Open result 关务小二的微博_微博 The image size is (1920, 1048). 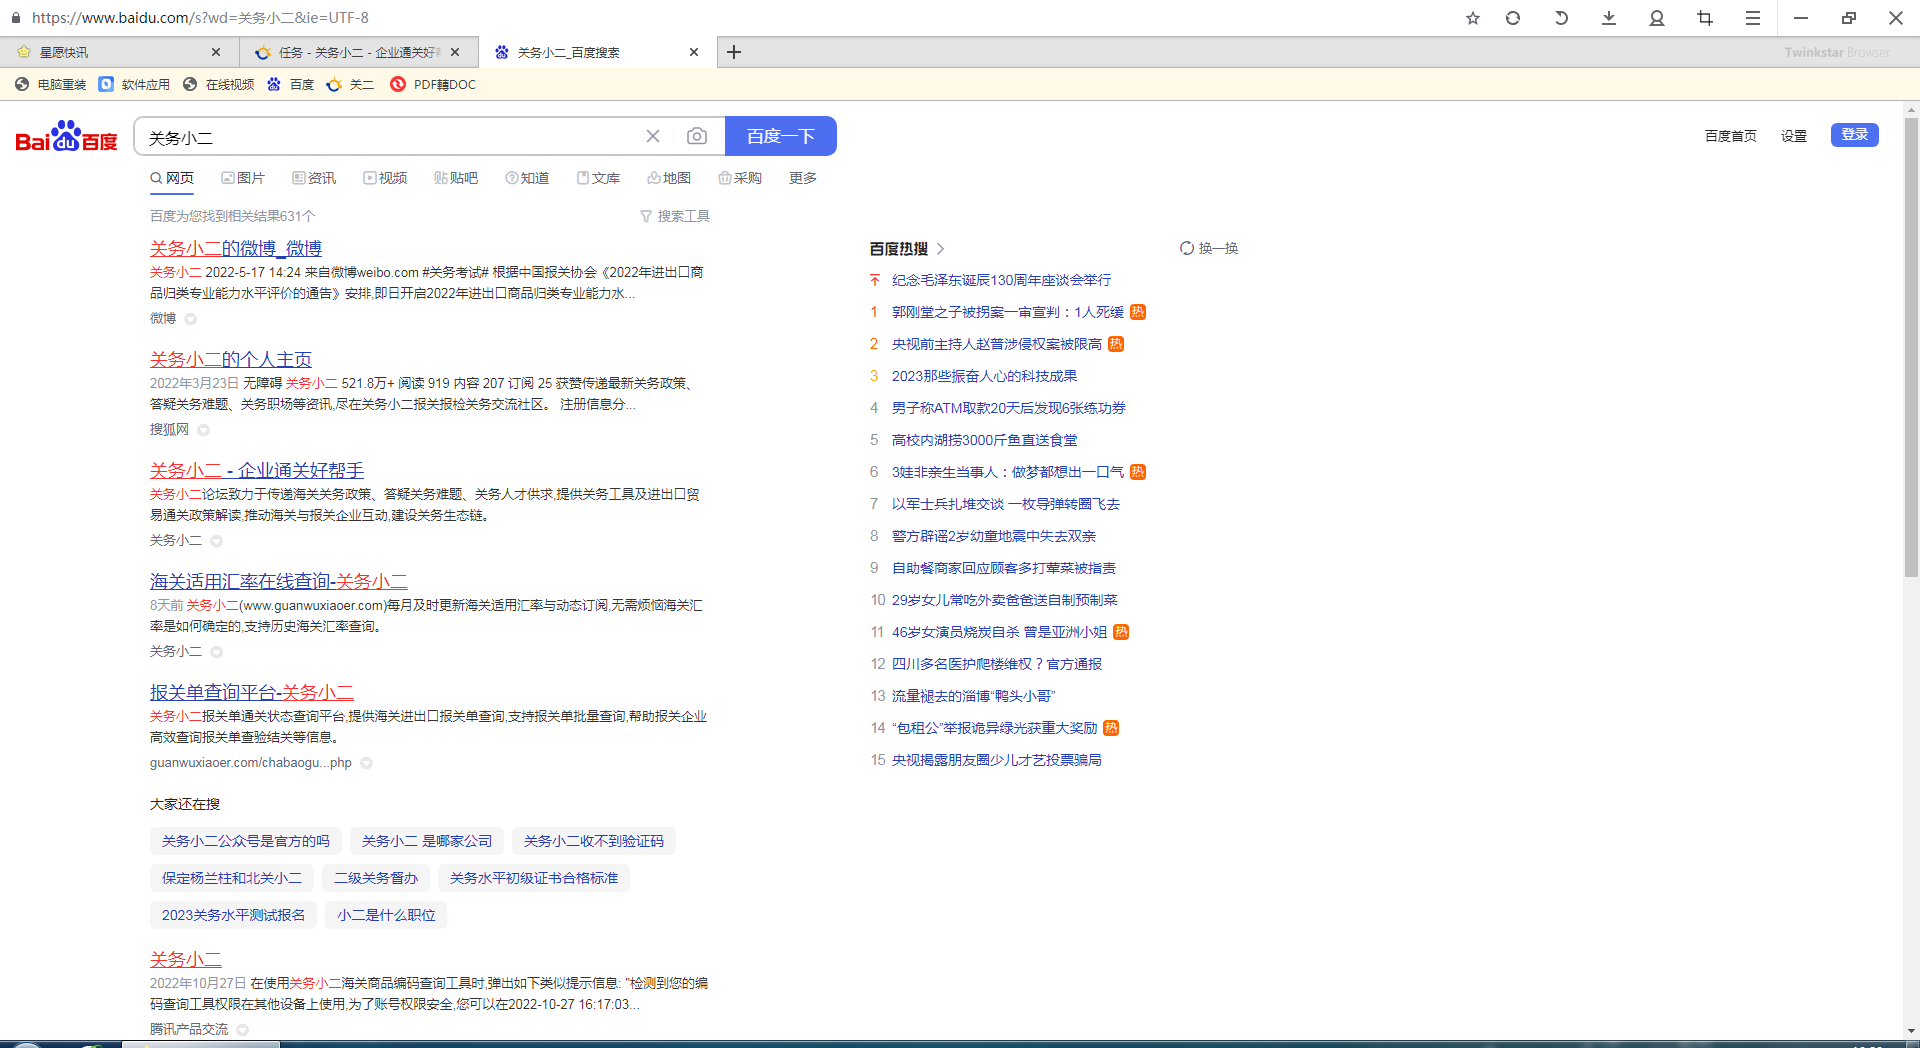[236, 248]
